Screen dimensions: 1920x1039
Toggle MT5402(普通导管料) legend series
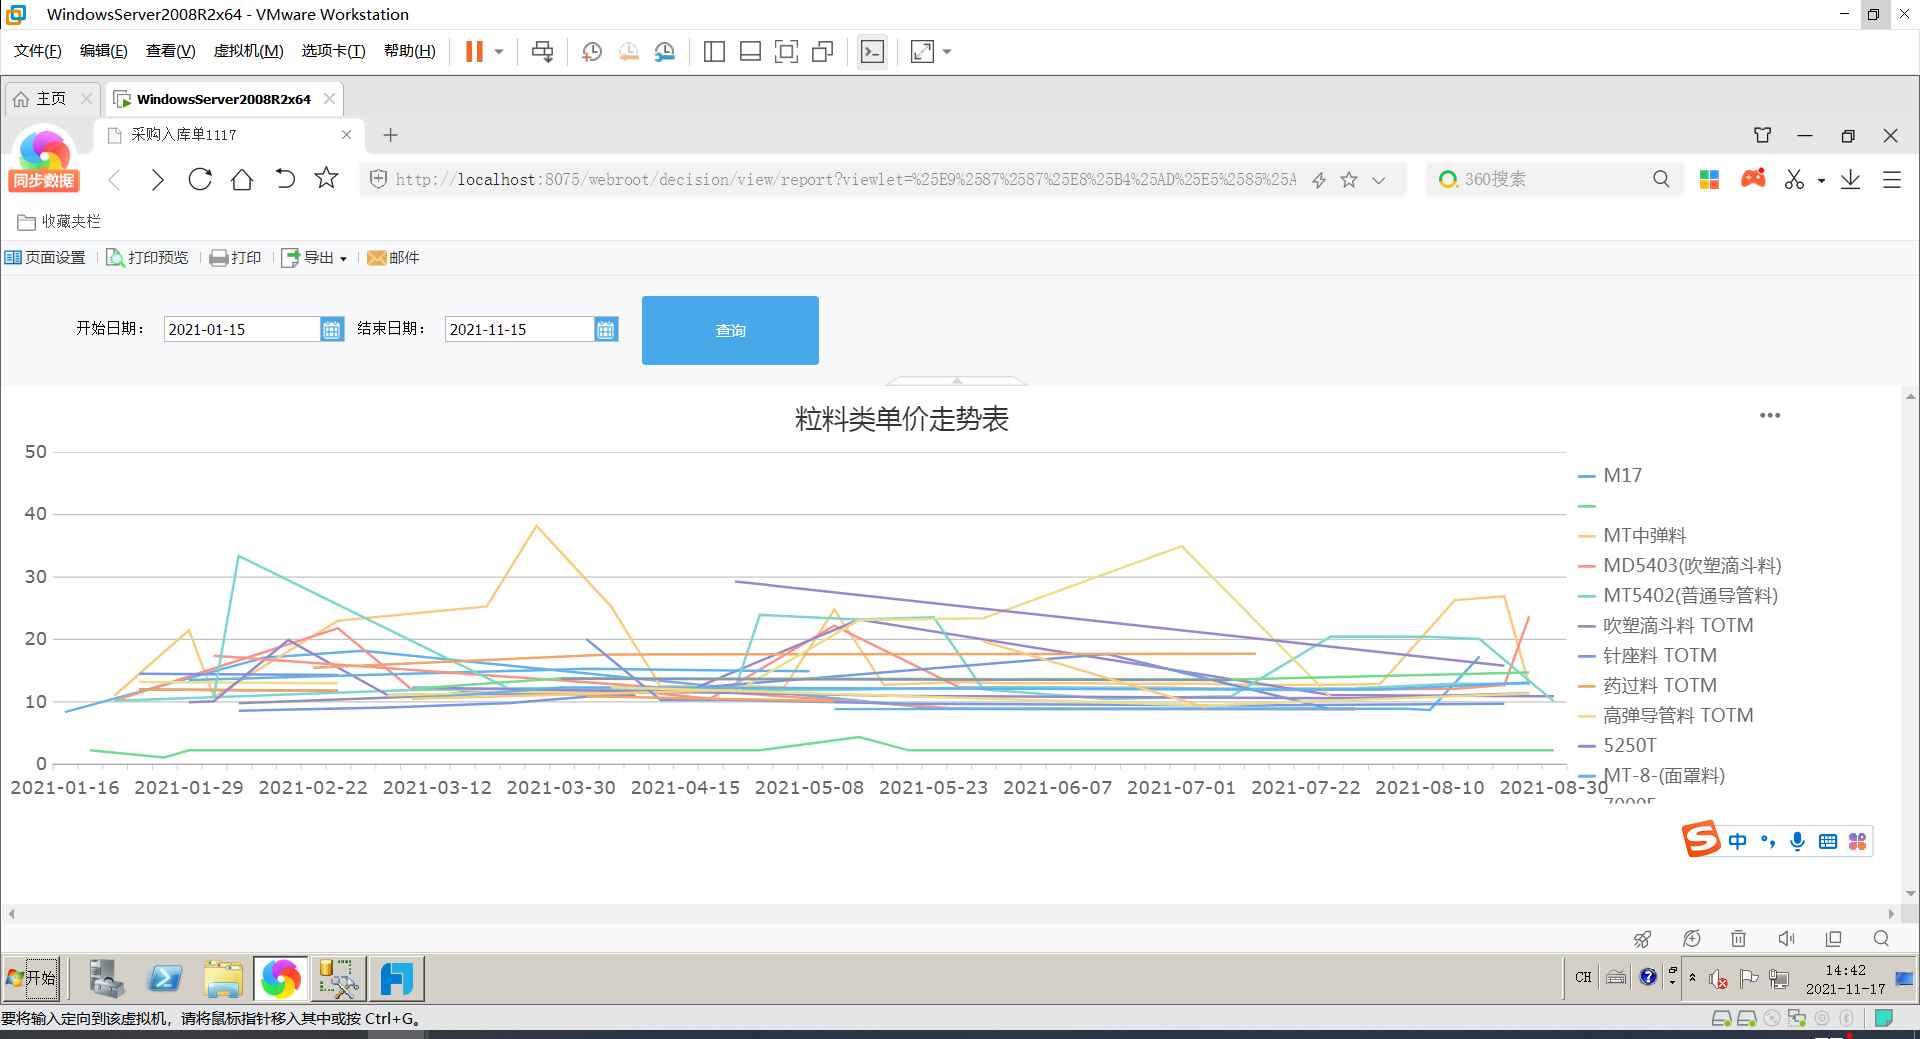coord(1678,596)
